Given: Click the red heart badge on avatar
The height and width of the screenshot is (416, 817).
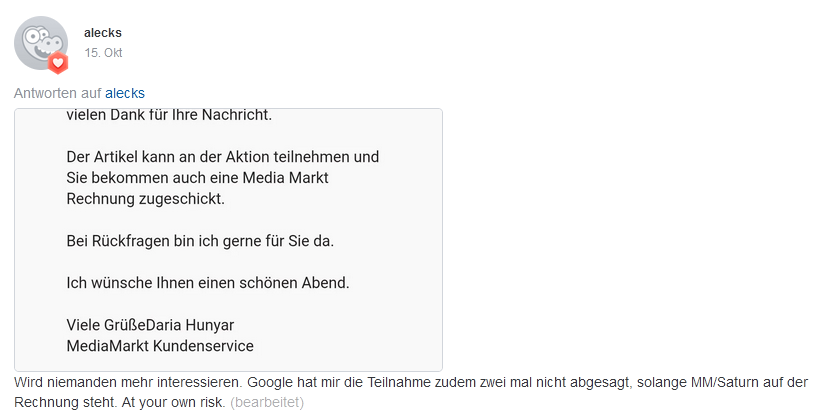Looking at the screenshot, I should (58, 63).
